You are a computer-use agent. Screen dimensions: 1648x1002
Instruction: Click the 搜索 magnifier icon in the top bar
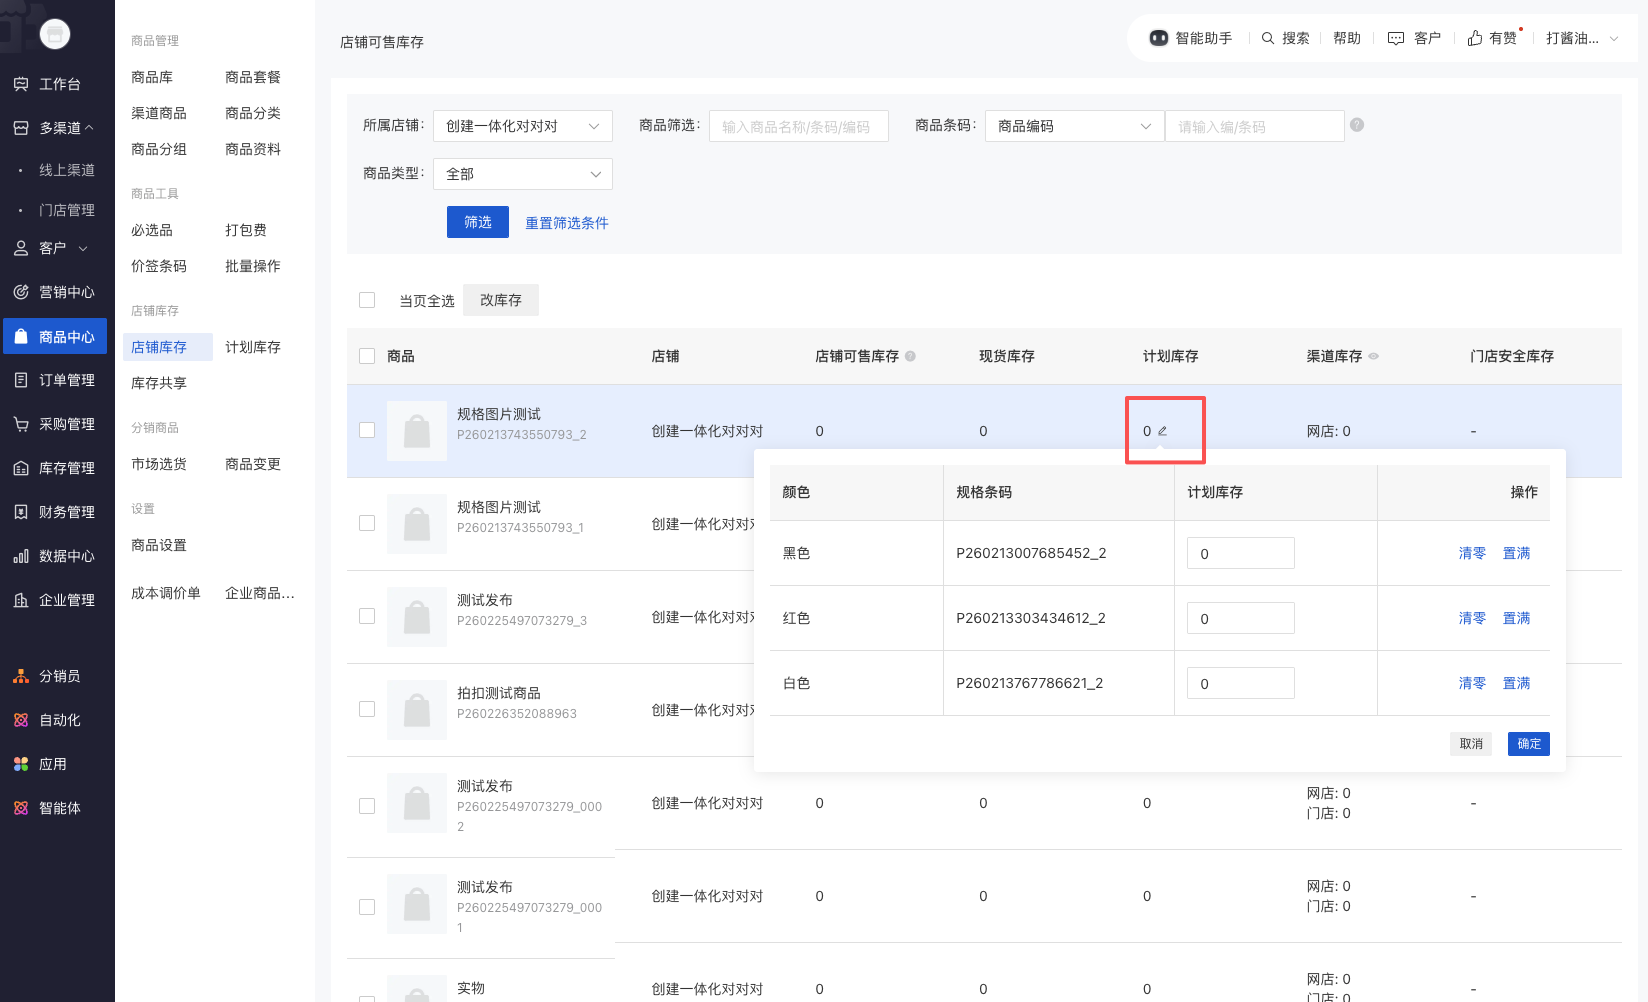tap(1268, 38)
